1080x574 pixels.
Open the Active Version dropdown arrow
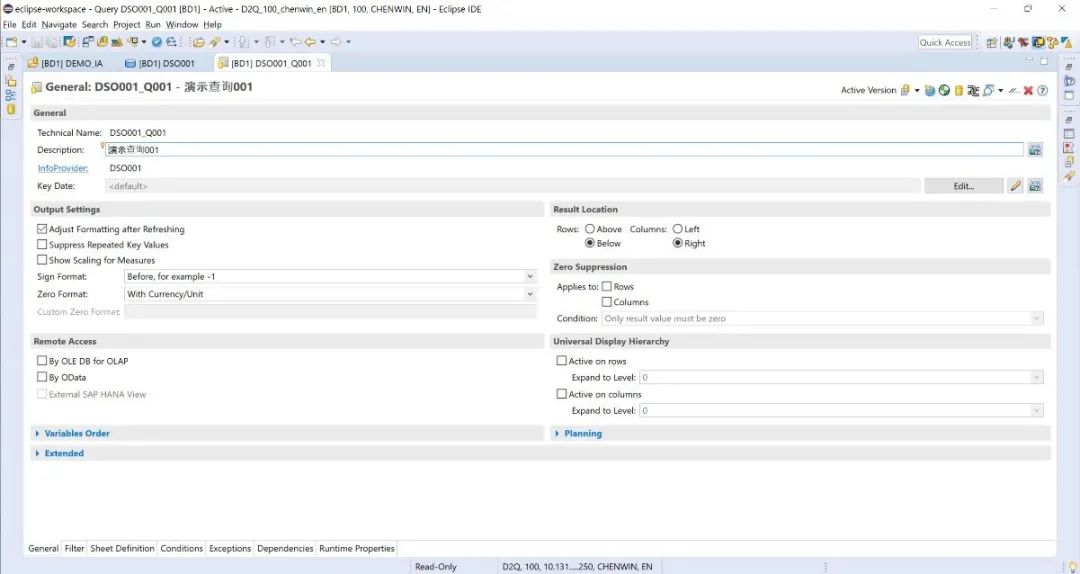917,91
